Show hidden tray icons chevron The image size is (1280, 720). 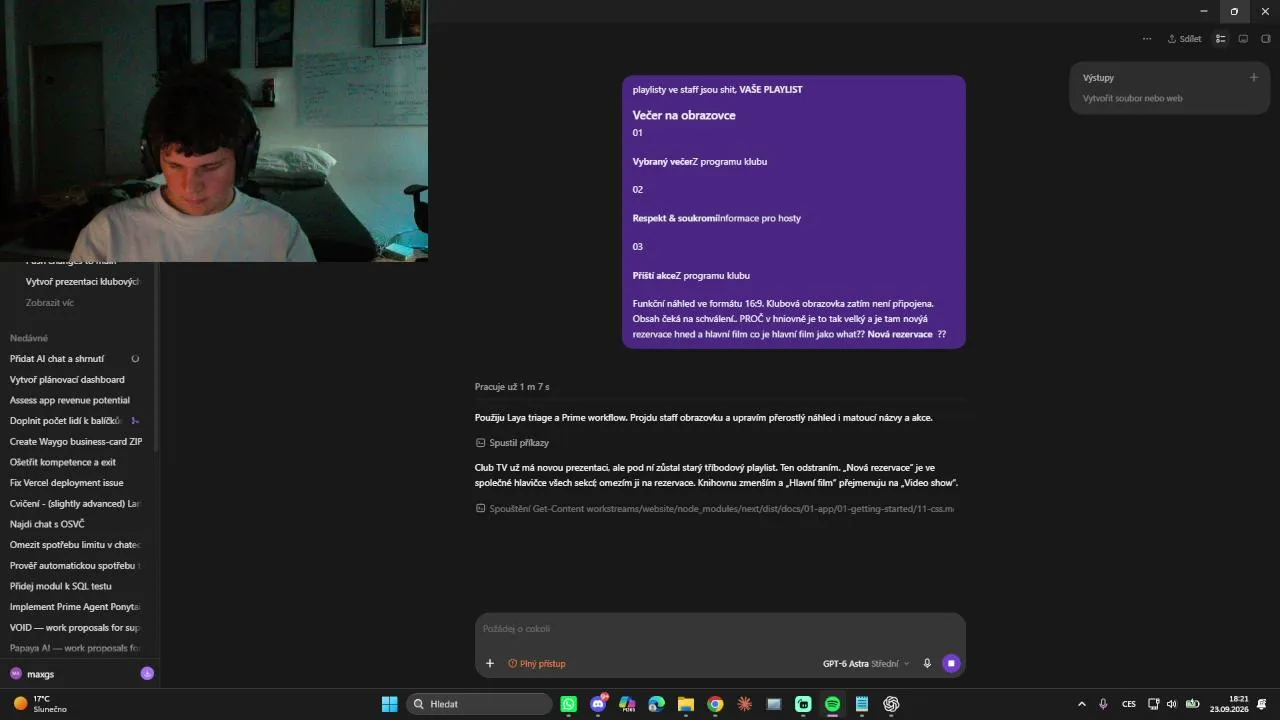pyautogui.click(x=1081, y=704)
